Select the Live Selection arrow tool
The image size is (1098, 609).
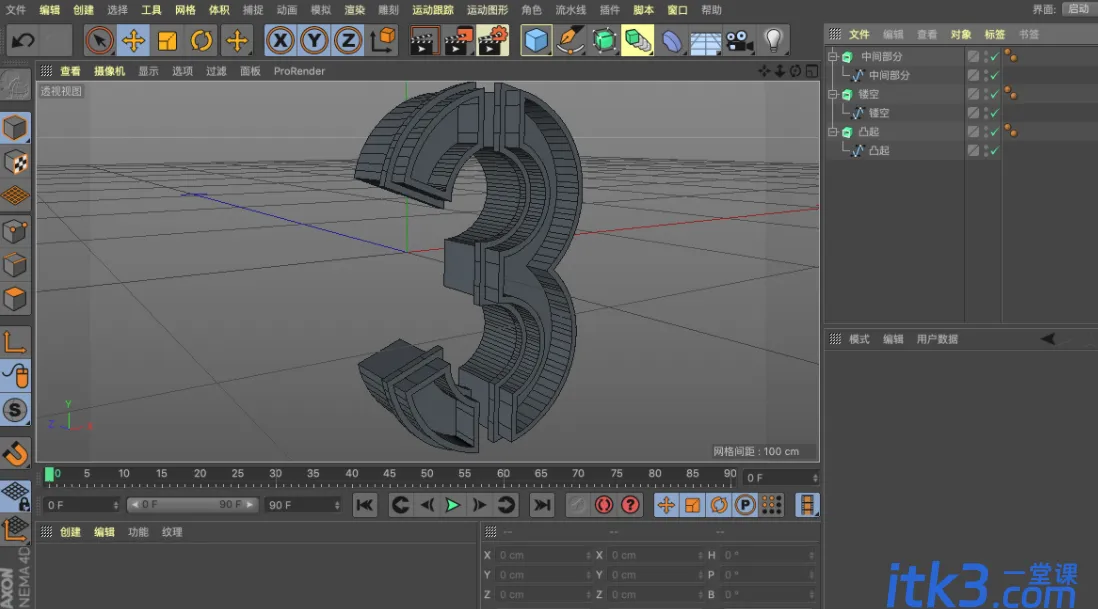tap(99, 41)
